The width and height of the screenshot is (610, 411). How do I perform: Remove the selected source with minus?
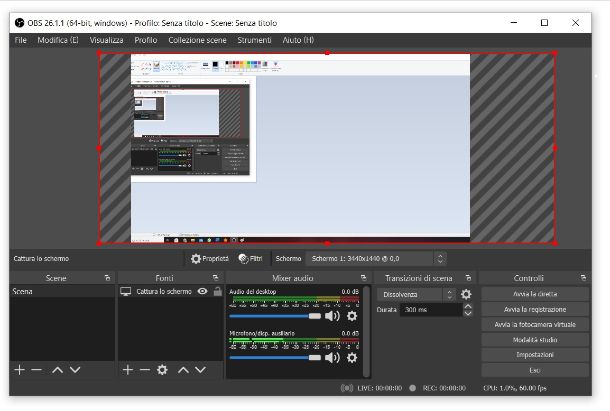pos(145,370)
